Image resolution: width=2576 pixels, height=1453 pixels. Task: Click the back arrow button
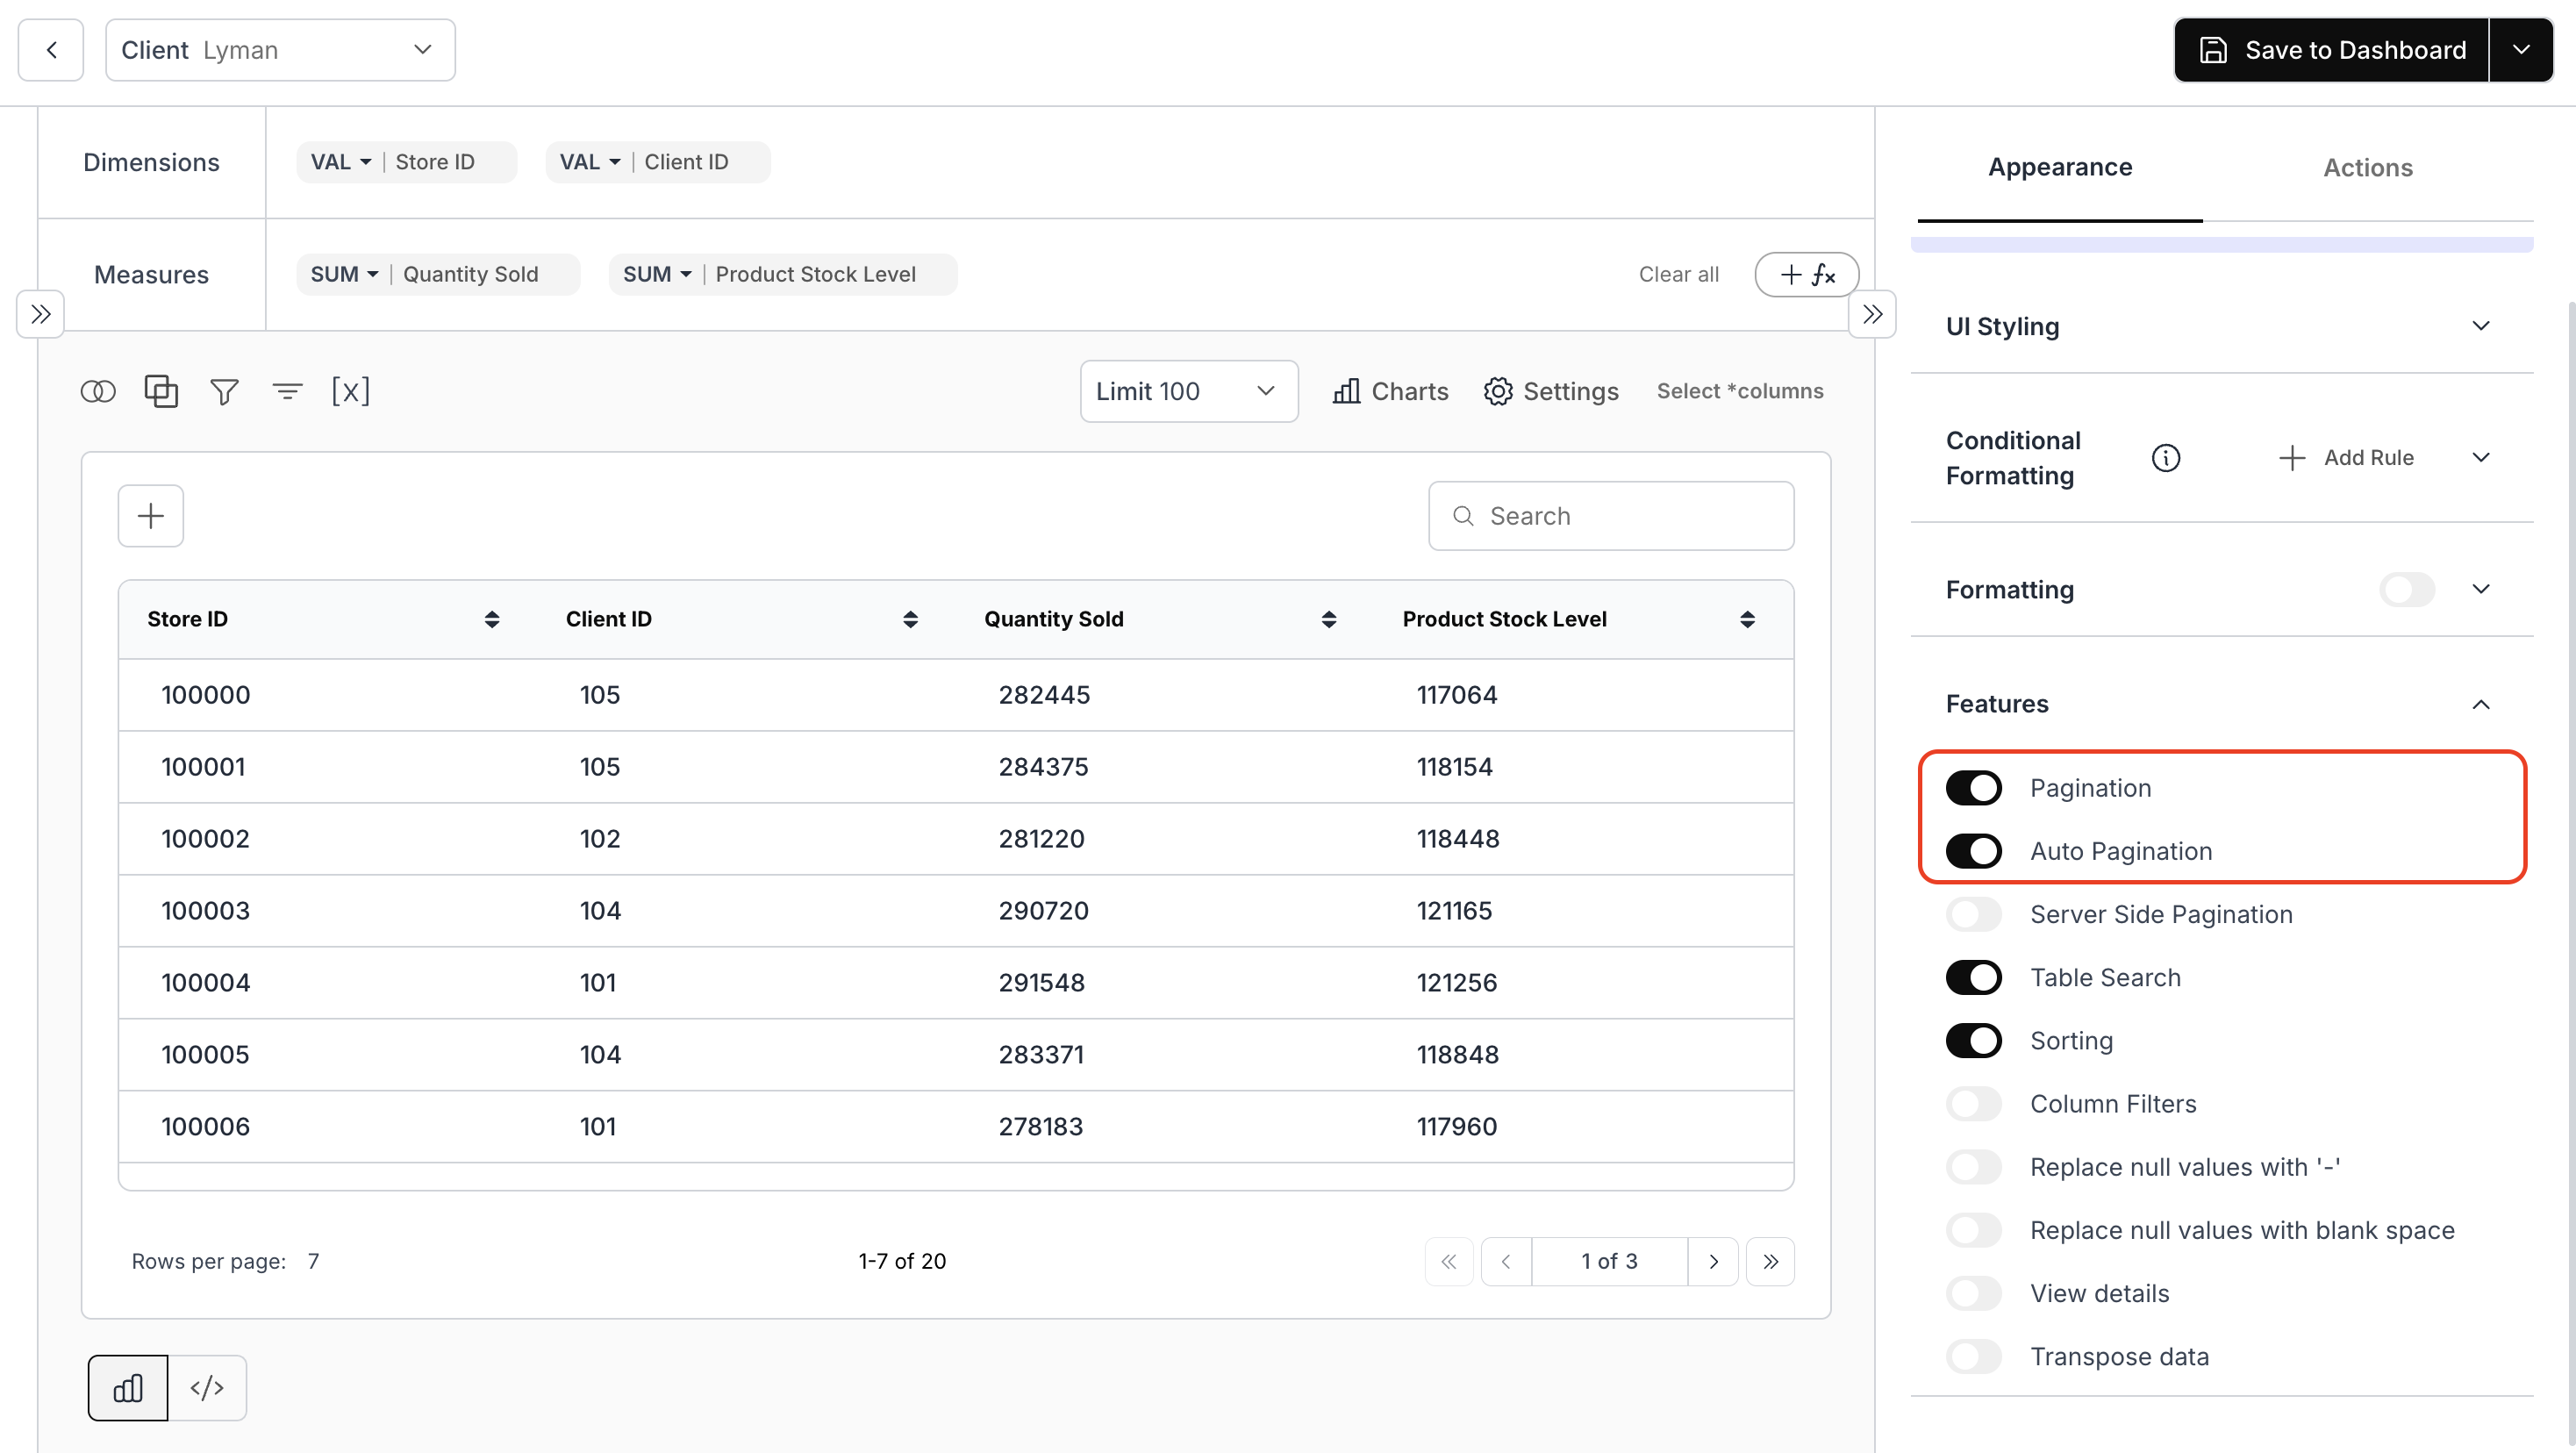pos(51,50)
